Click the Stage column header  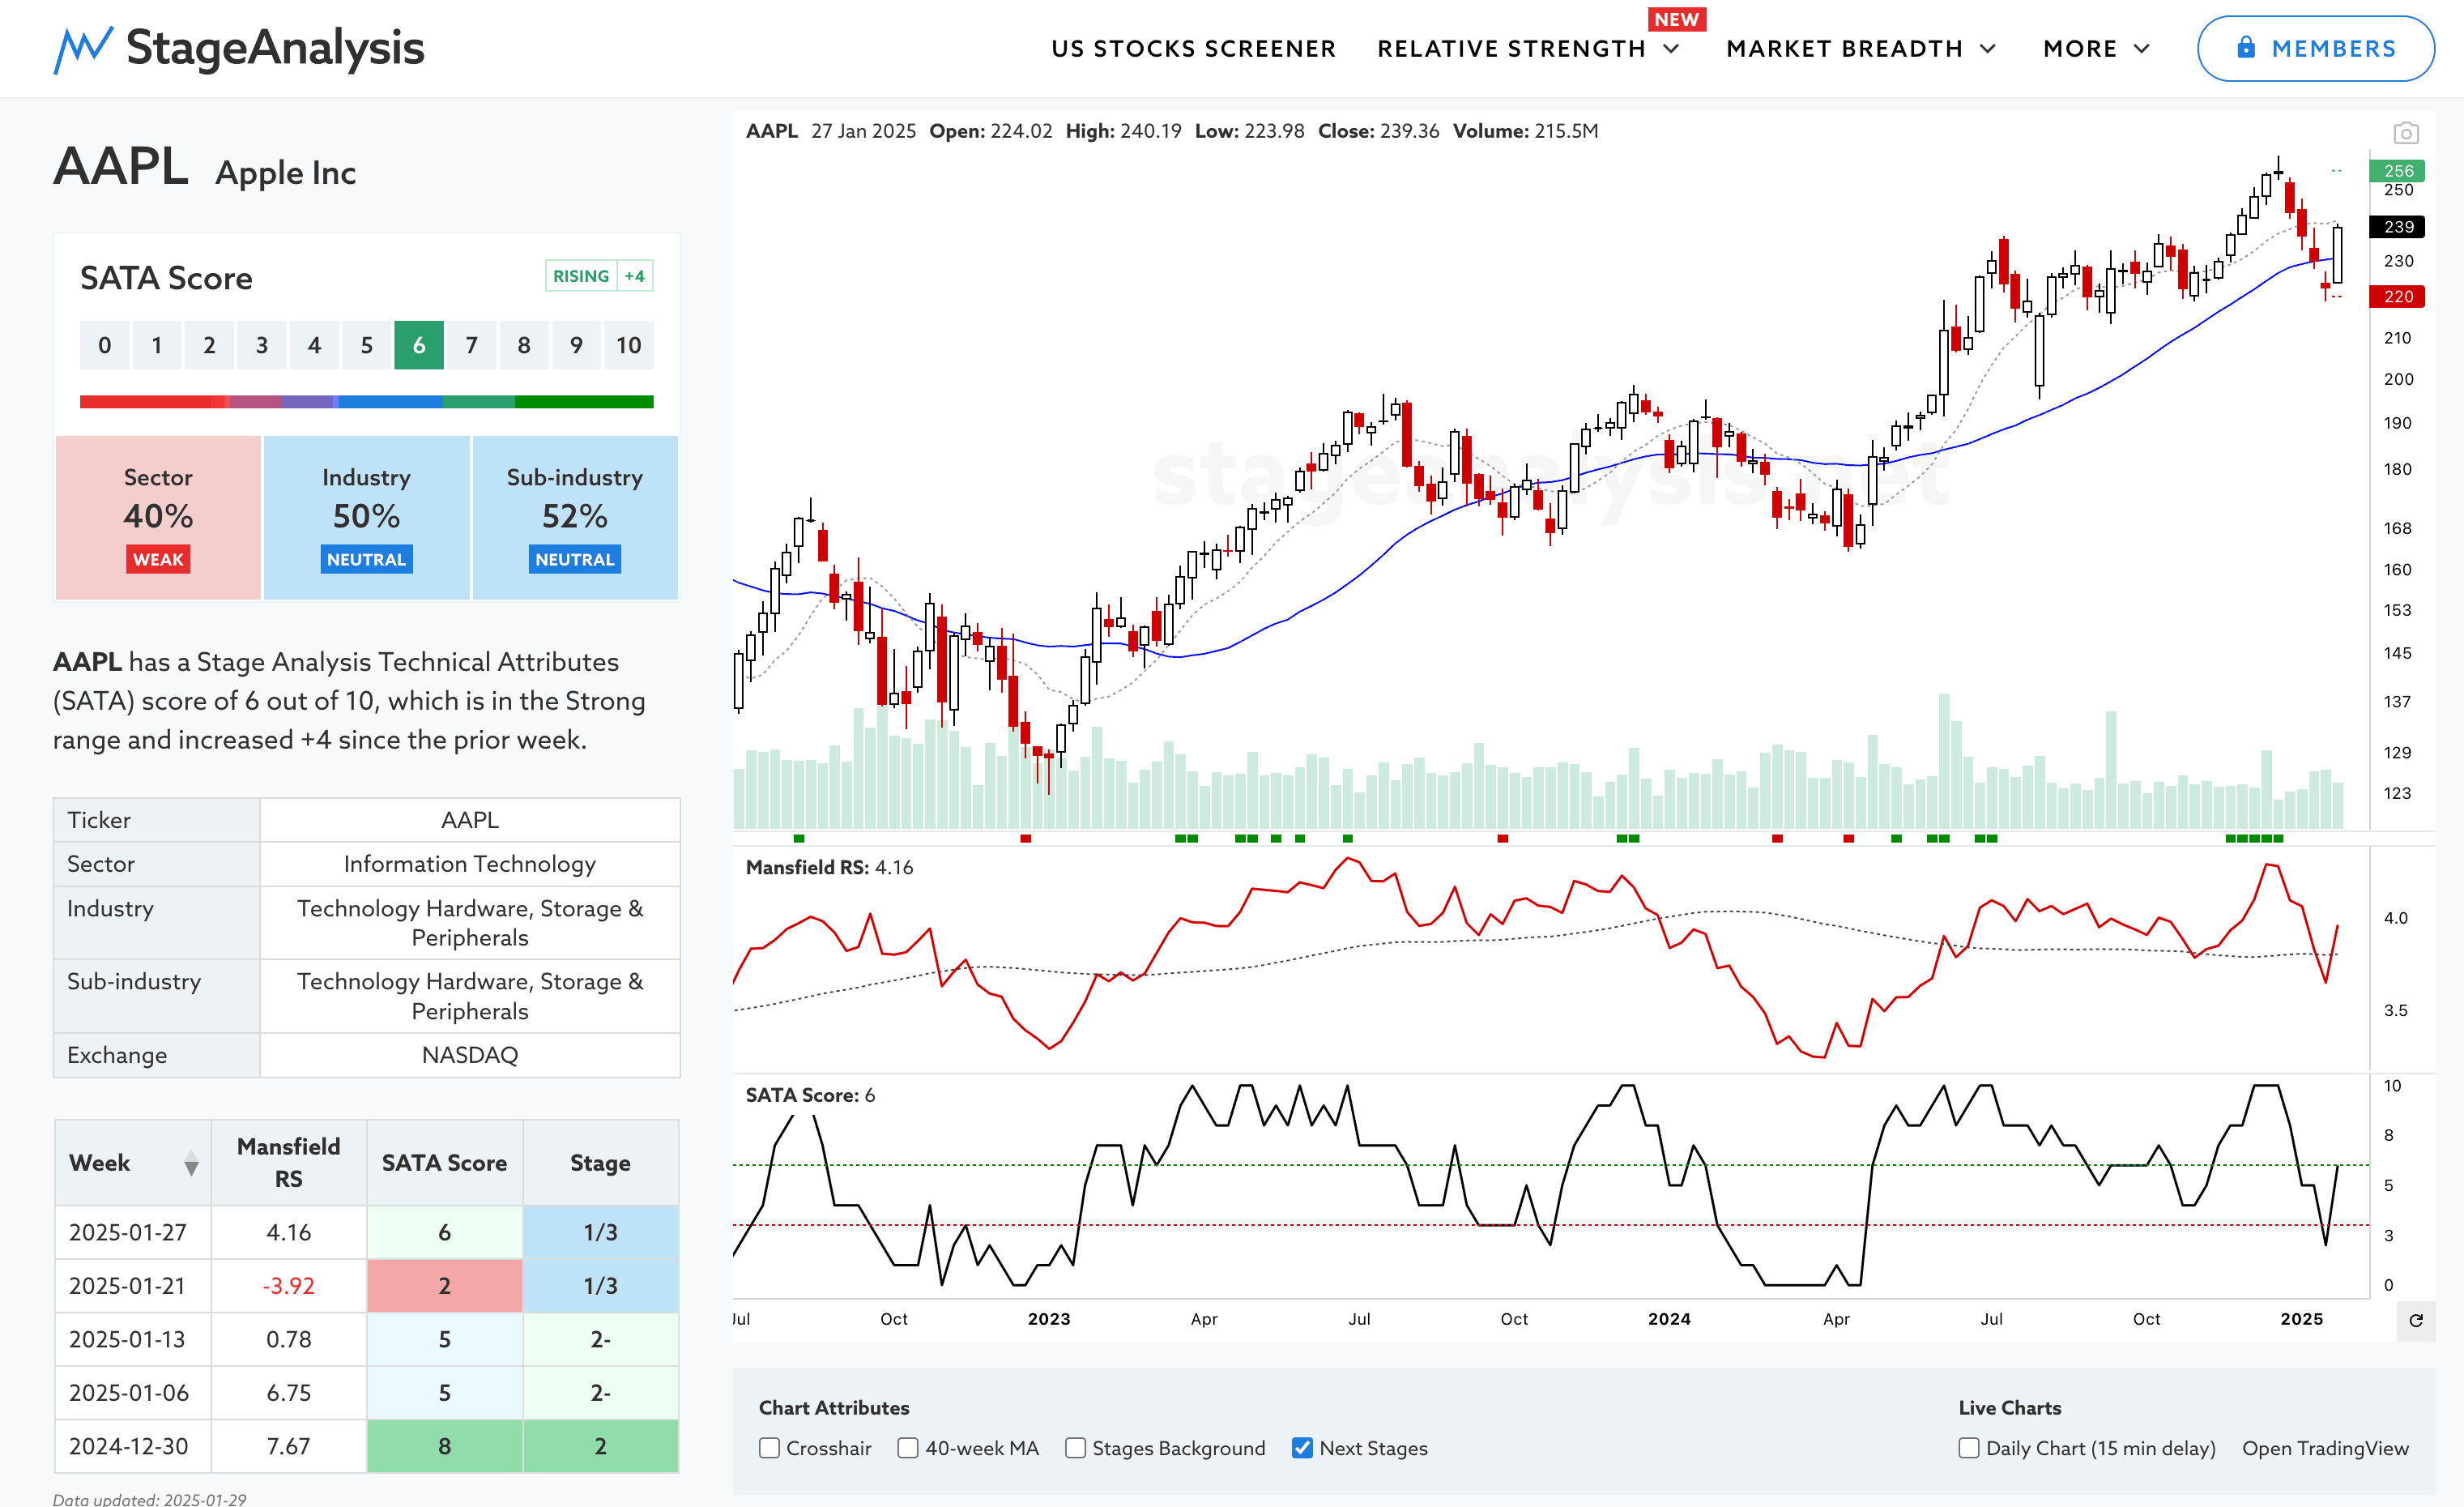600,1162
